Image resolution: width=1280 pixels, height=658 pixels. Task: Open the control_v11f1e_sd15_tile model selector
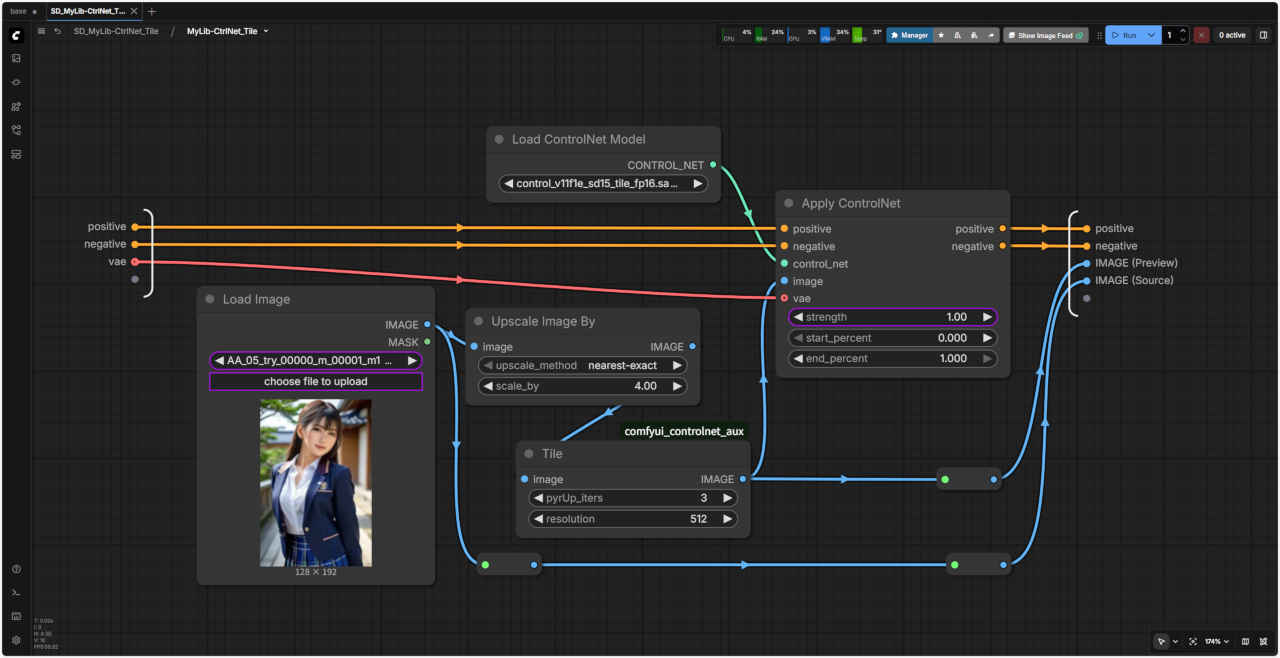click(603, 184)
